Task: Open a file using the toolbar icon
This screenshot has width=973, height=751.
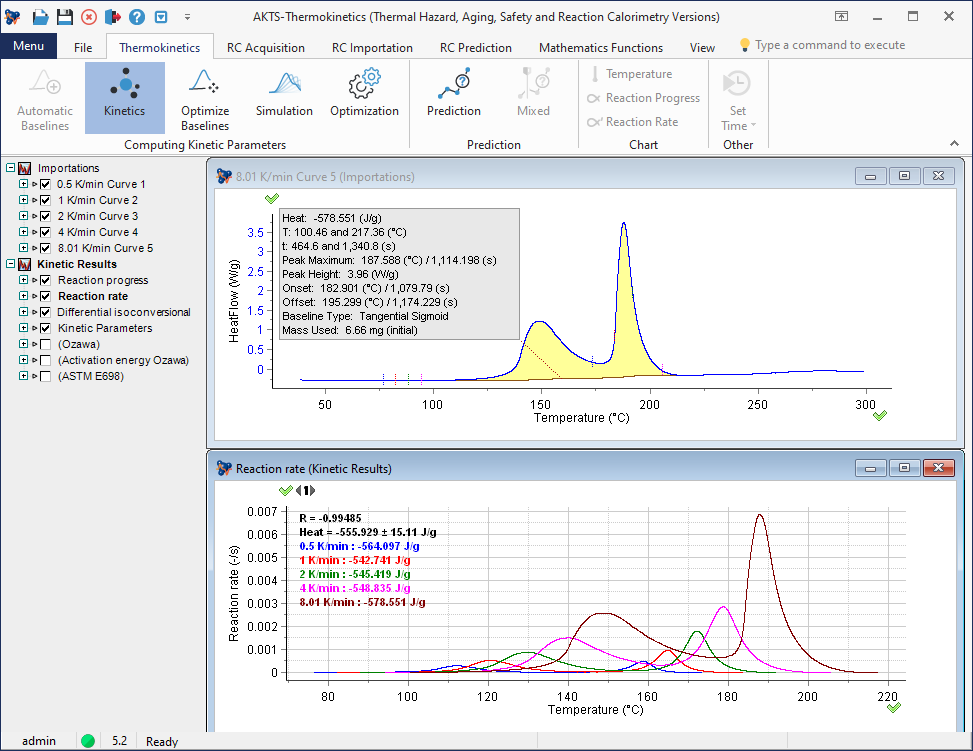Action: pyautogui.click(x=40, y=16)
